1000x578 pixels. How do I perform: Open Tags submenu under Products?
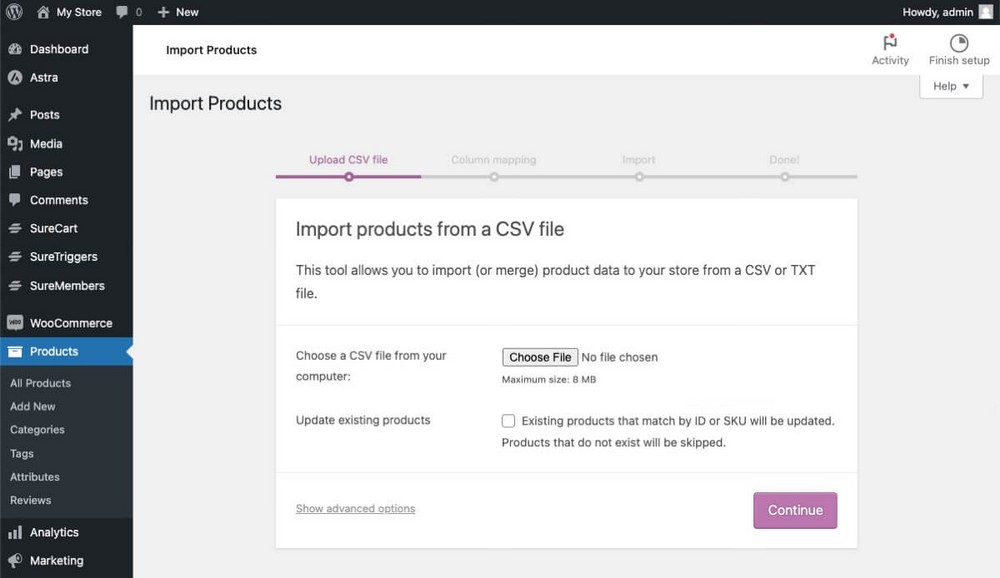22,454
